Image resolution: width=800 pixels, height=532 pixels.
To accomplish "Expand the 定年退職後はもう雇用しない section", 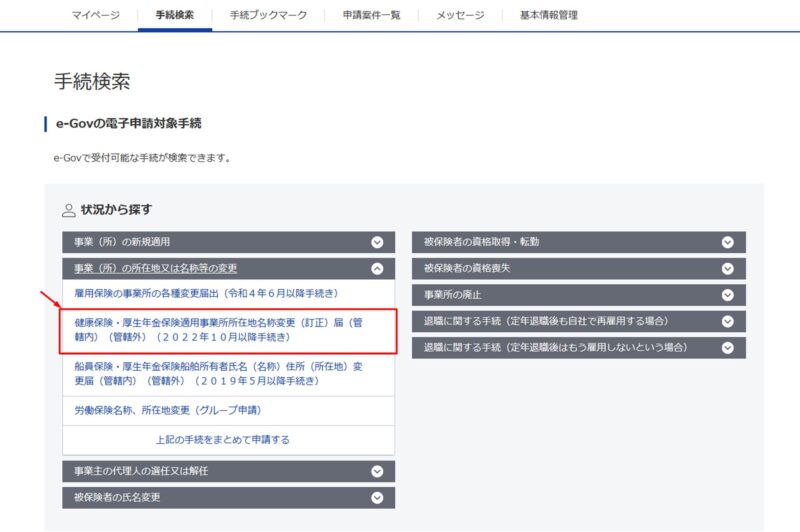I will pyautogui.click(x=727, y=347).
